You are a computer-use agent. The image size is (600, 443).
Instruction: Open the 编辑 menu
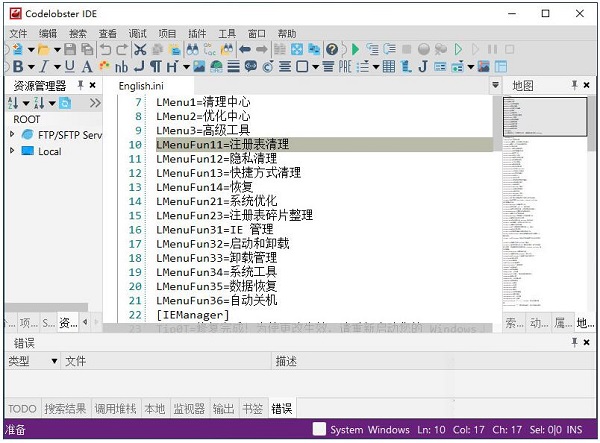click(x=48, y=34)
